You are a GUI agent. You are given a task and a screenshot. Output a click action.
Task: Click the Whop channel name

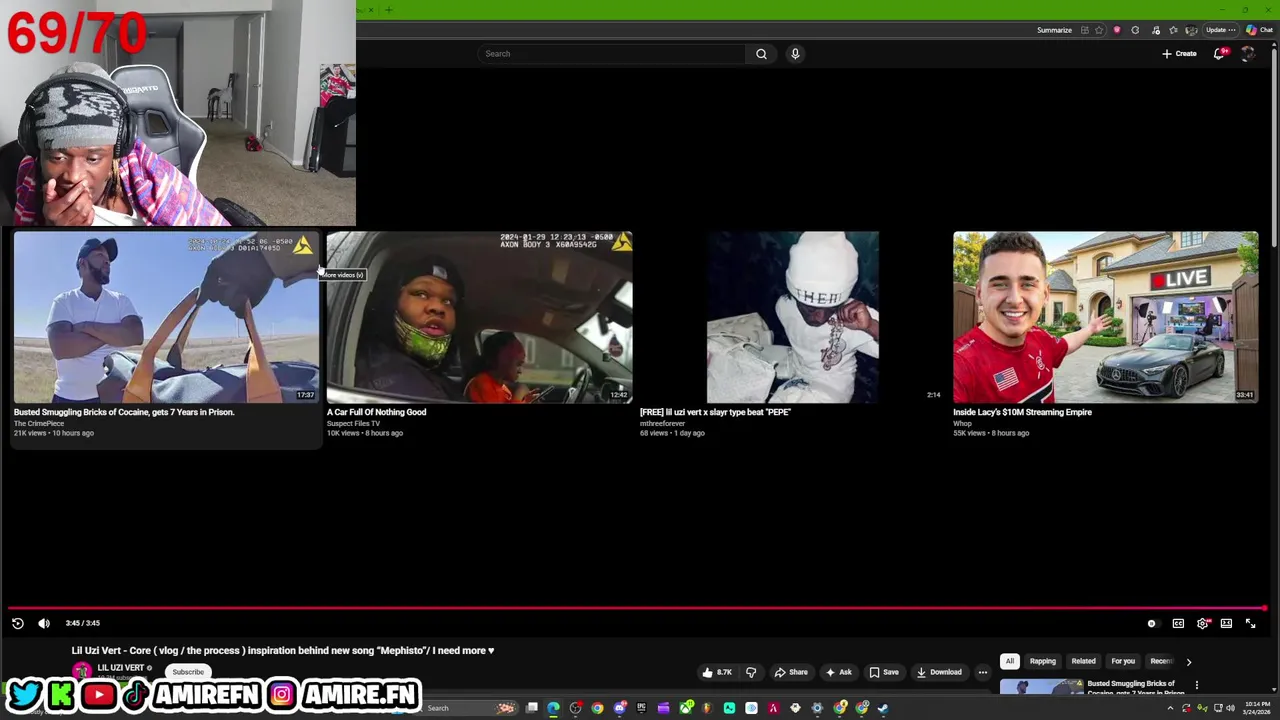962,424
